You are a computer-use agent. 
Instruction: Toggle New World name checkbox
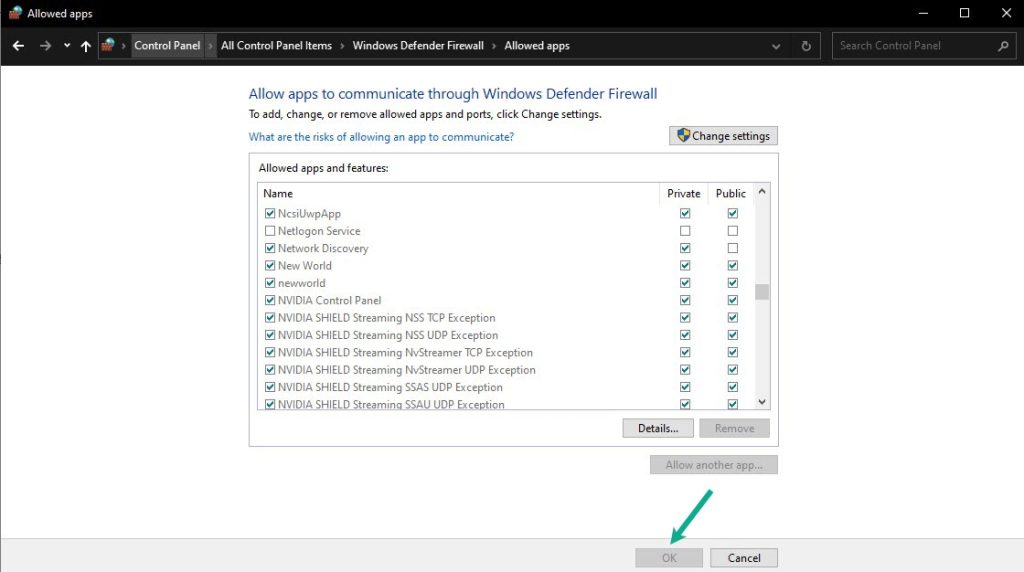270,266
